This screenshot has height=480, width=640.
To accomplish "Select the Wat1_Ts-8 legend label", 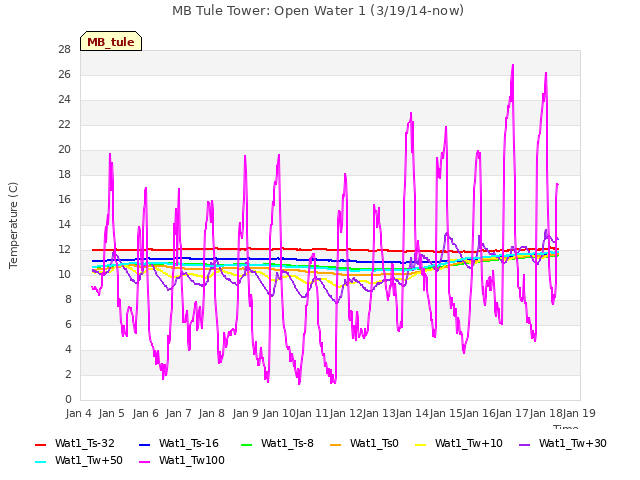I will click(x=287, y=444).
